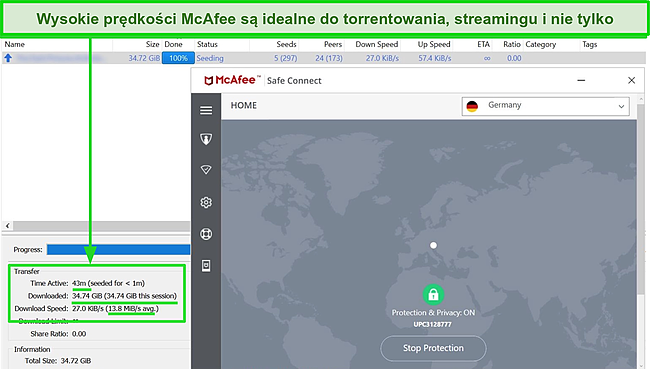Sort torrents by Down Speed column
The width and height of the screenshot is (650, 369).
[x=376, y=44]
